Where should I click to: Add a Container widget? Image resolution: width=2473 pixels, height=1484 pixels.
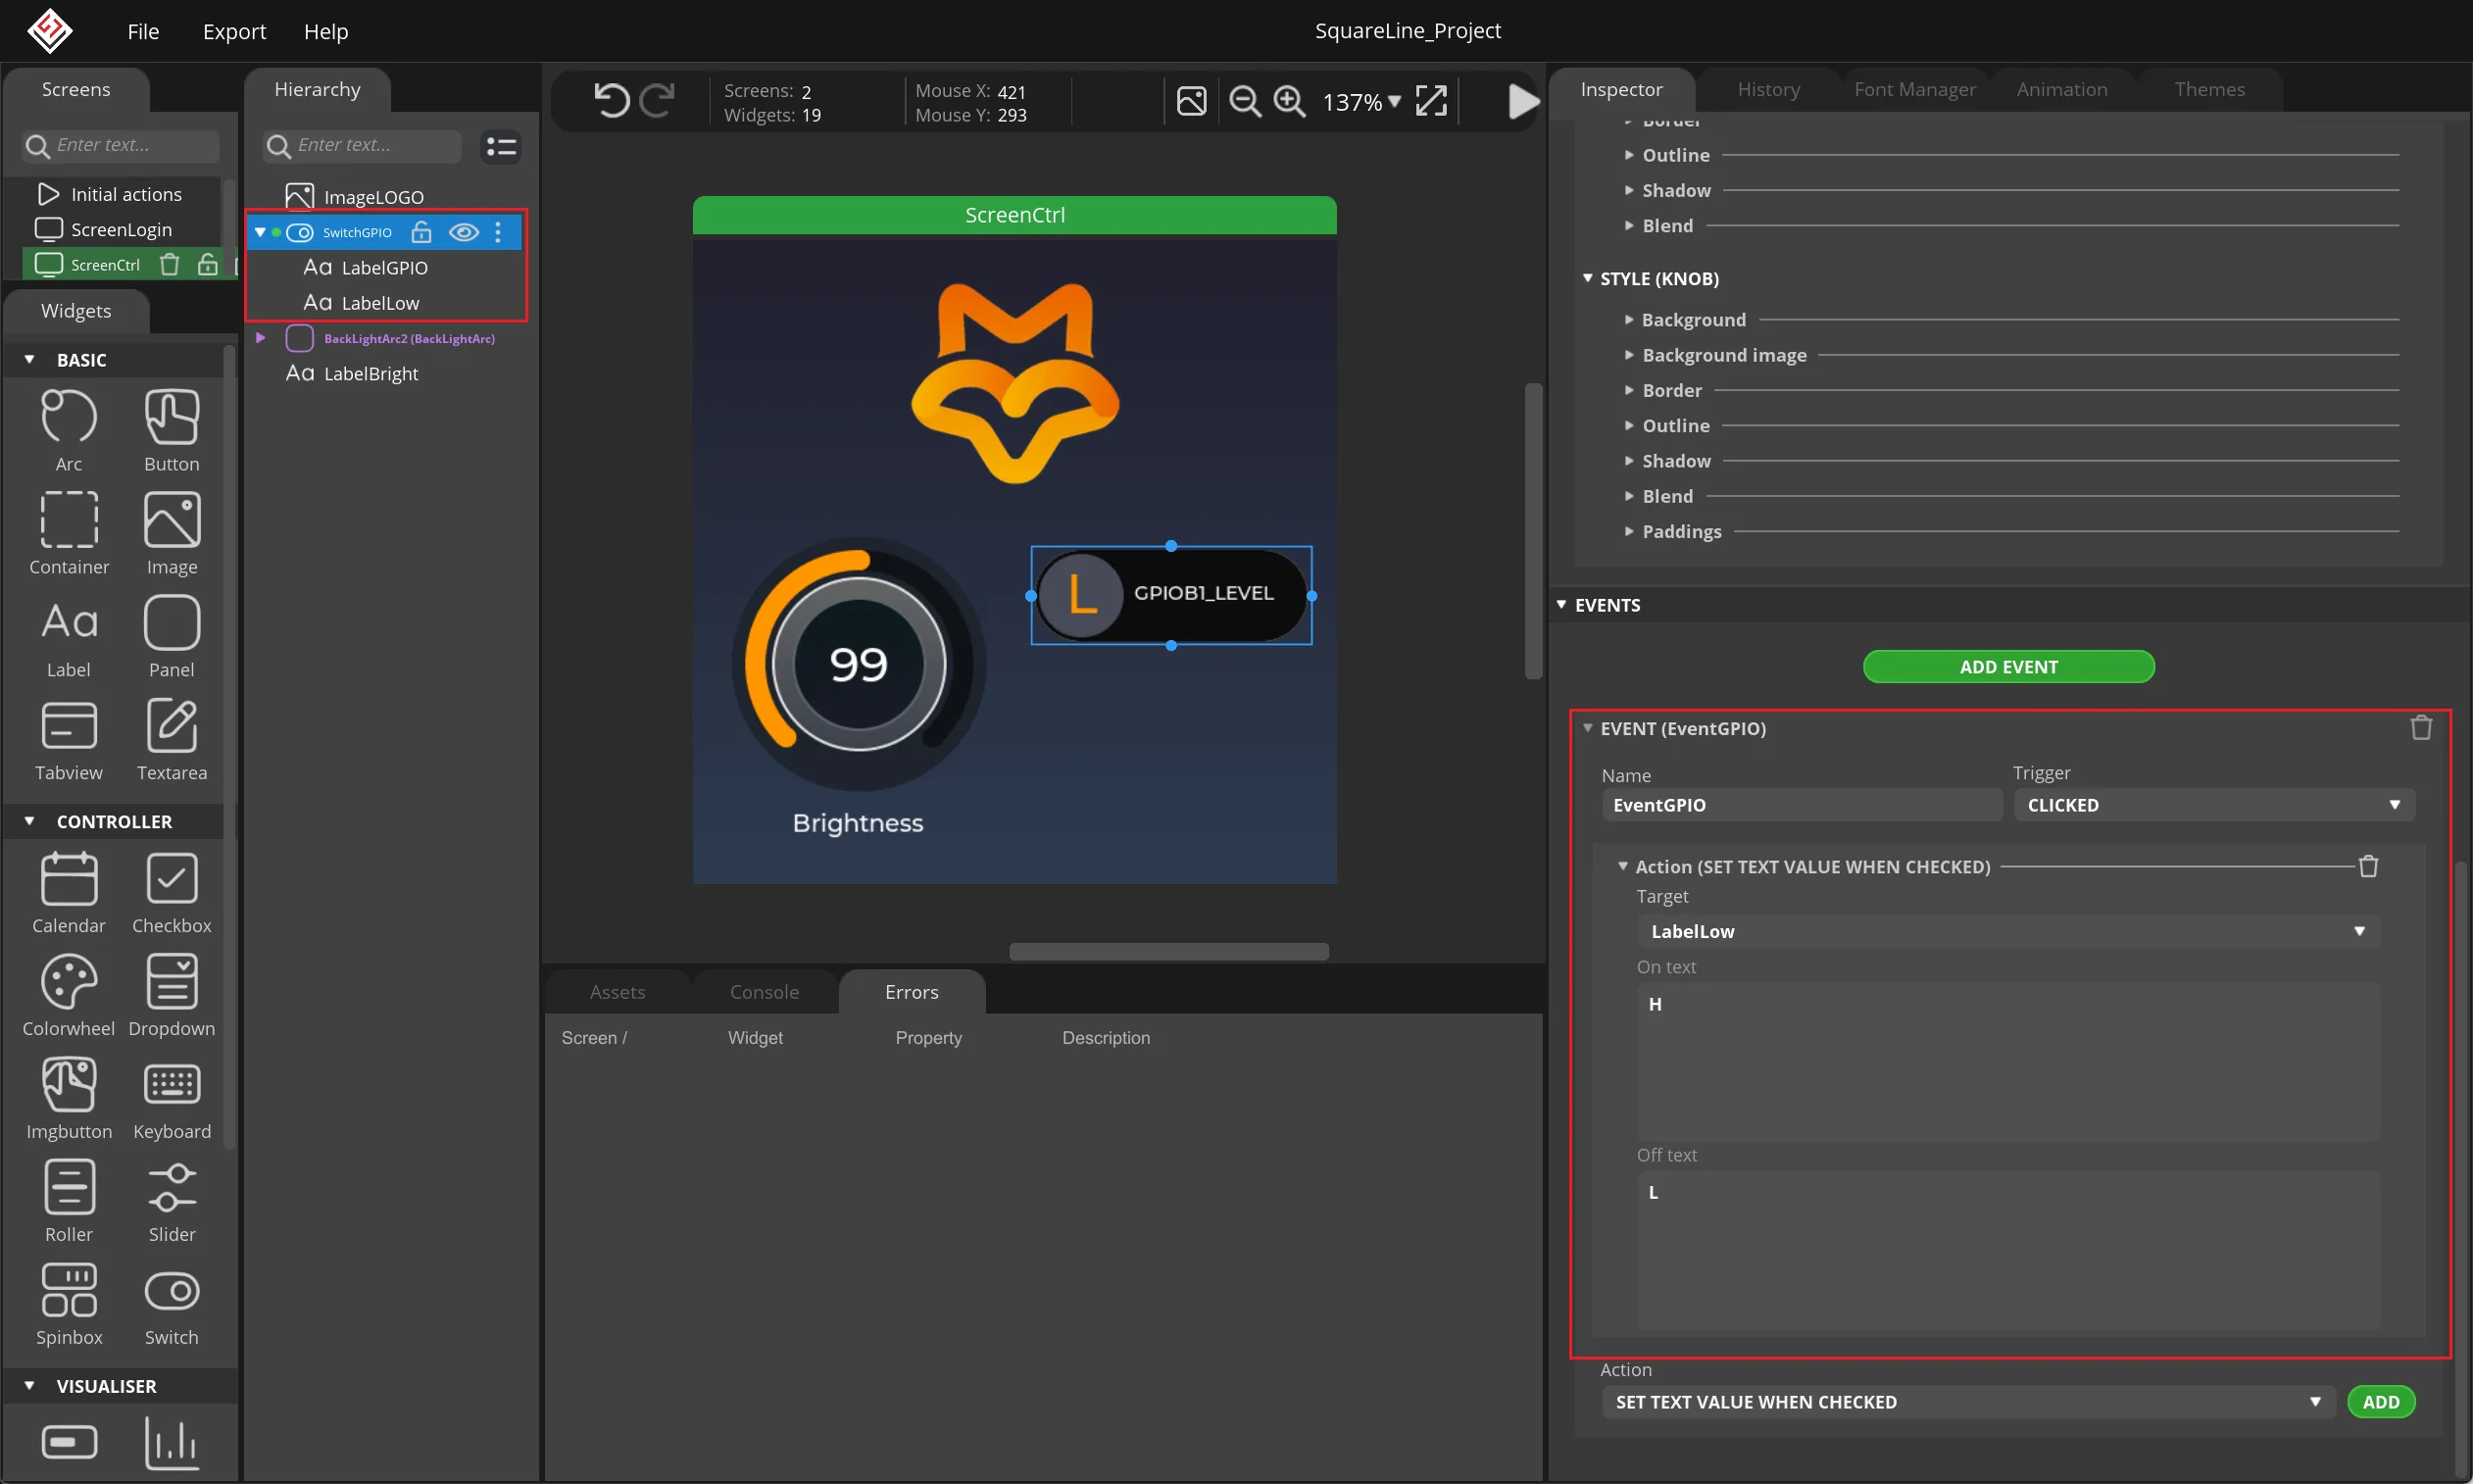point(69,534)
